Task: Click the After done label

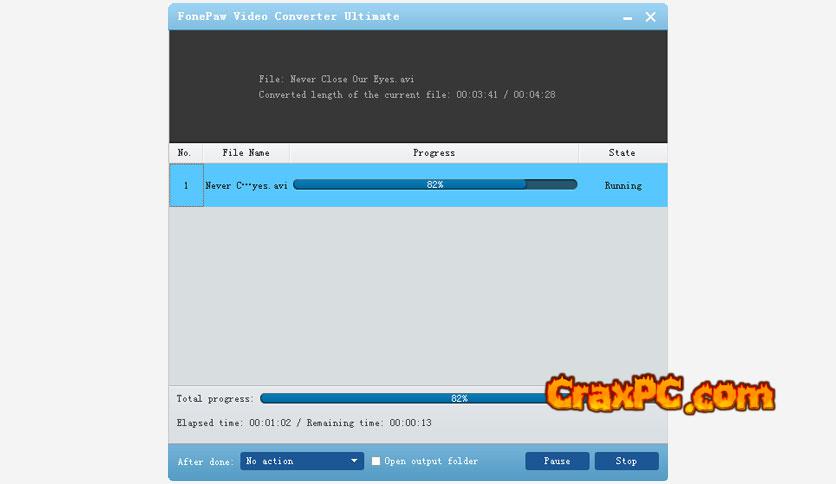Action: click(x=206, y=462)
